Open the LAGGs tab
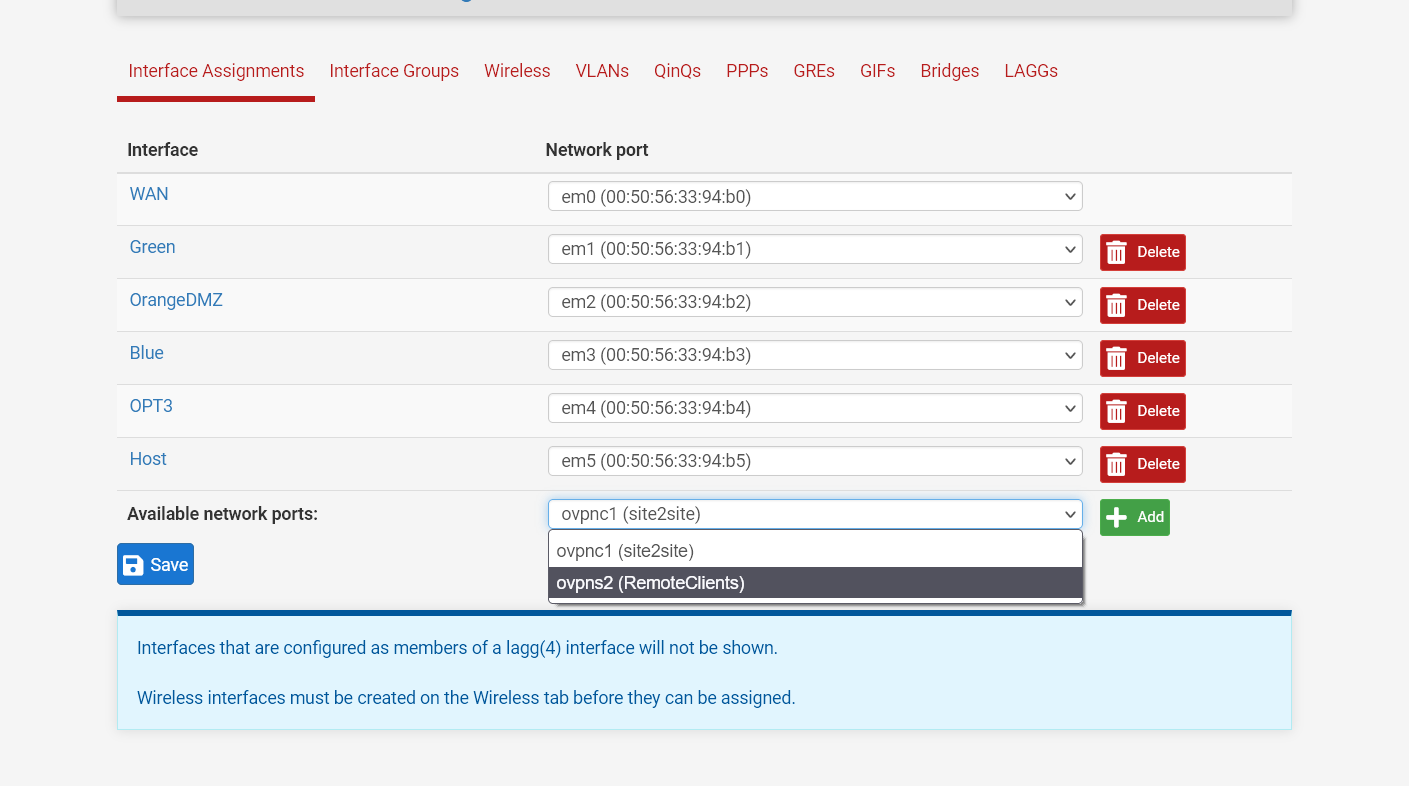 (x=1030, y=71)
